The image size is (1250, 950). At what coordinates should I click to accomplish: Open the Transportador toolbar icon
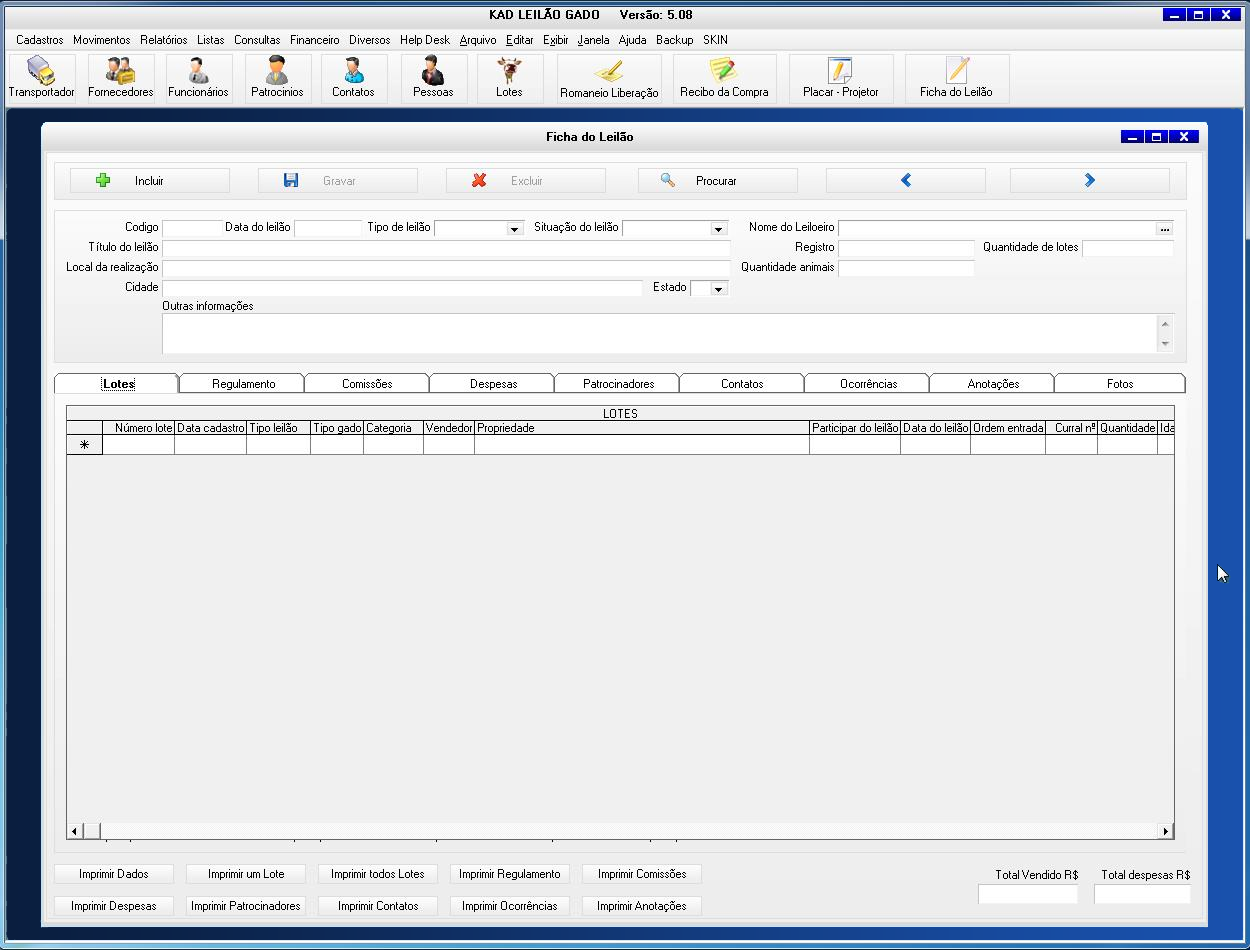[x=42, y=78]
